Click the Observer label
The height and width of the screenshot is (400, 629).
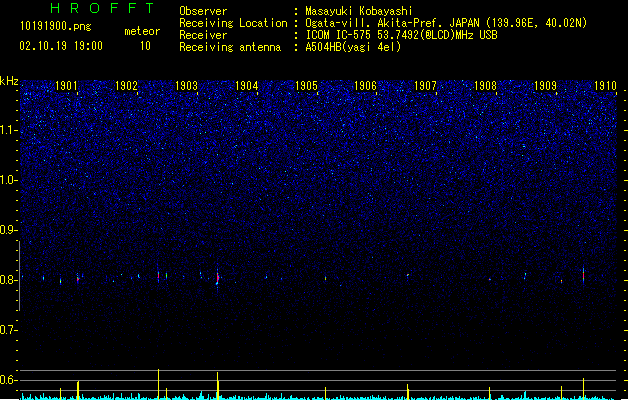[203, 11]
